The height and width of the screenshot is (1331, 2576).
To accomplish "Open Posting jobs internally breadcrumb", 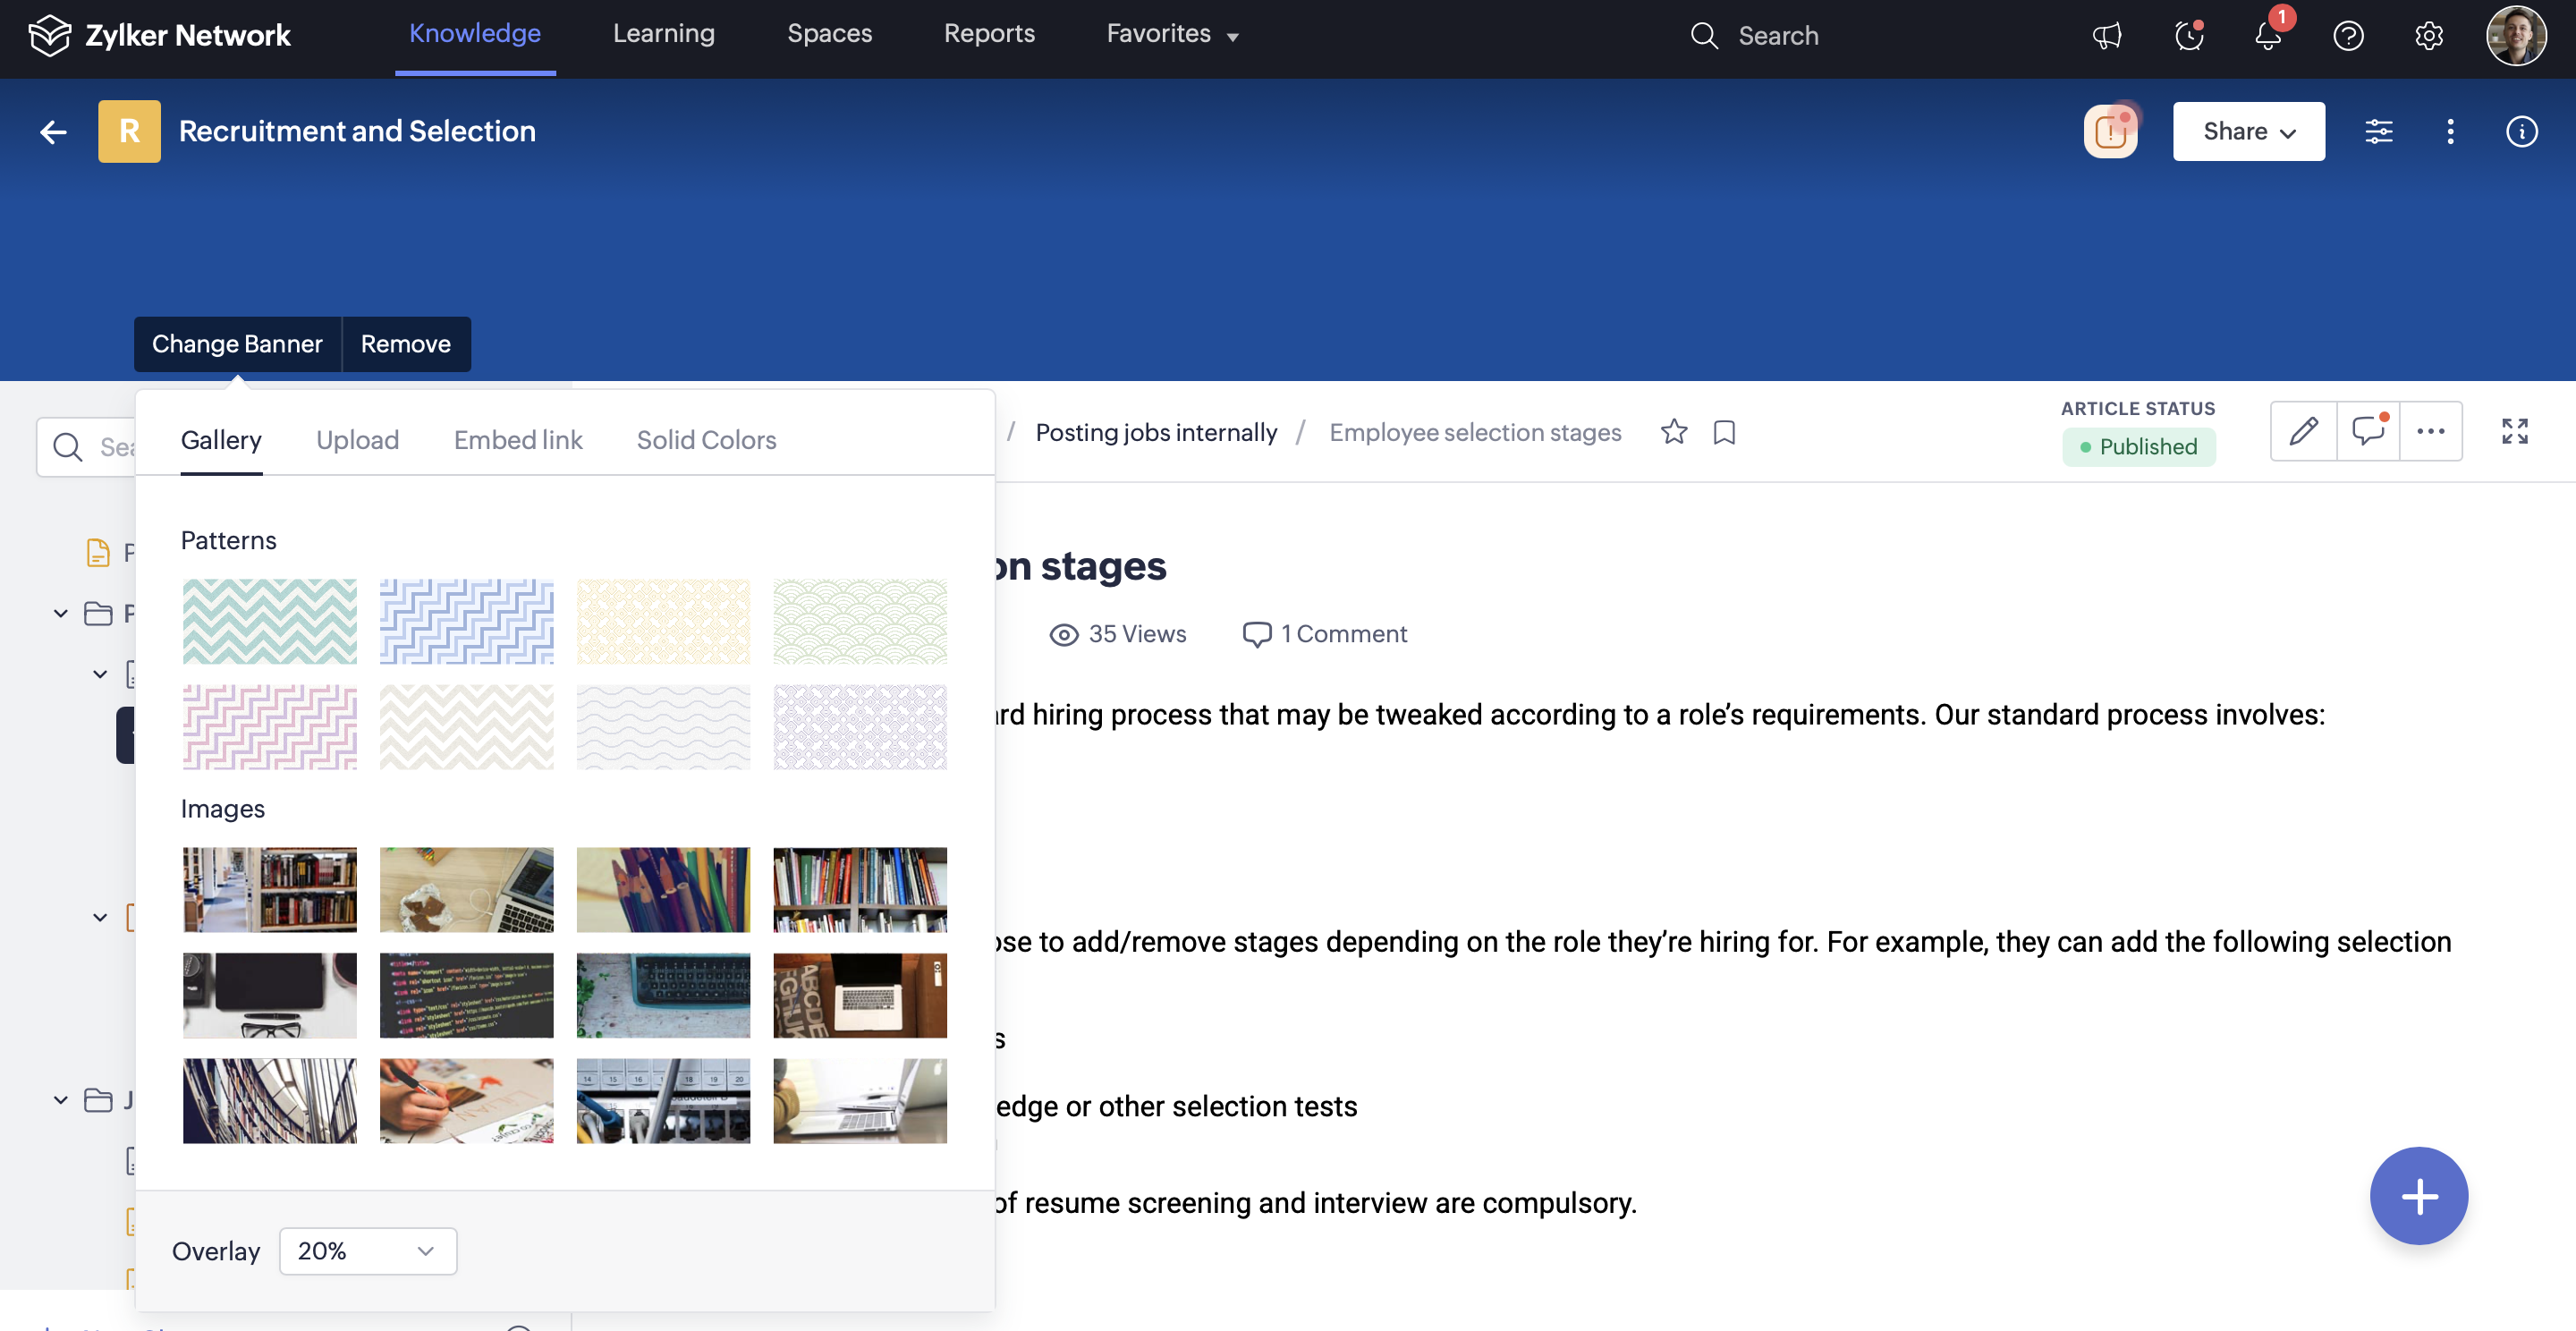I will 1156,432.
